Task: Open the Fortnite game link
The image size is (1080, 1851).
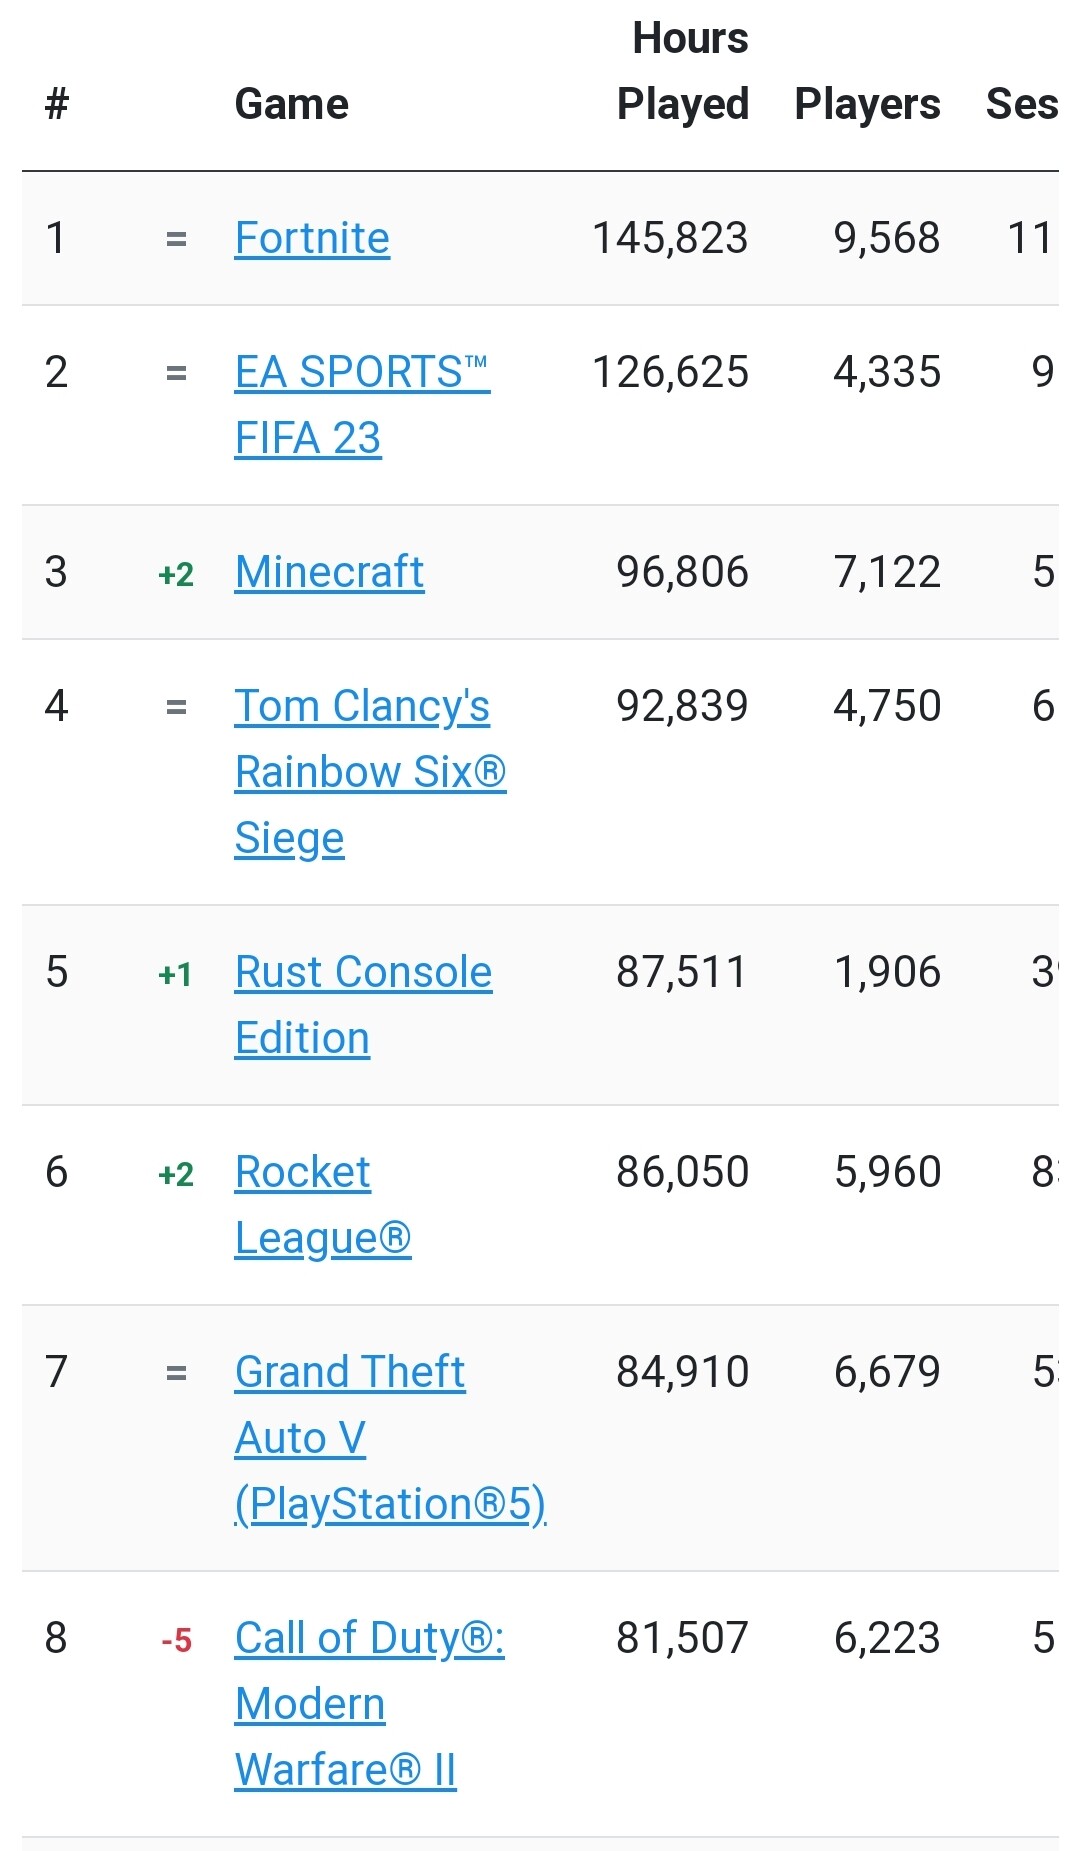Action: click(x=312, y=238)
